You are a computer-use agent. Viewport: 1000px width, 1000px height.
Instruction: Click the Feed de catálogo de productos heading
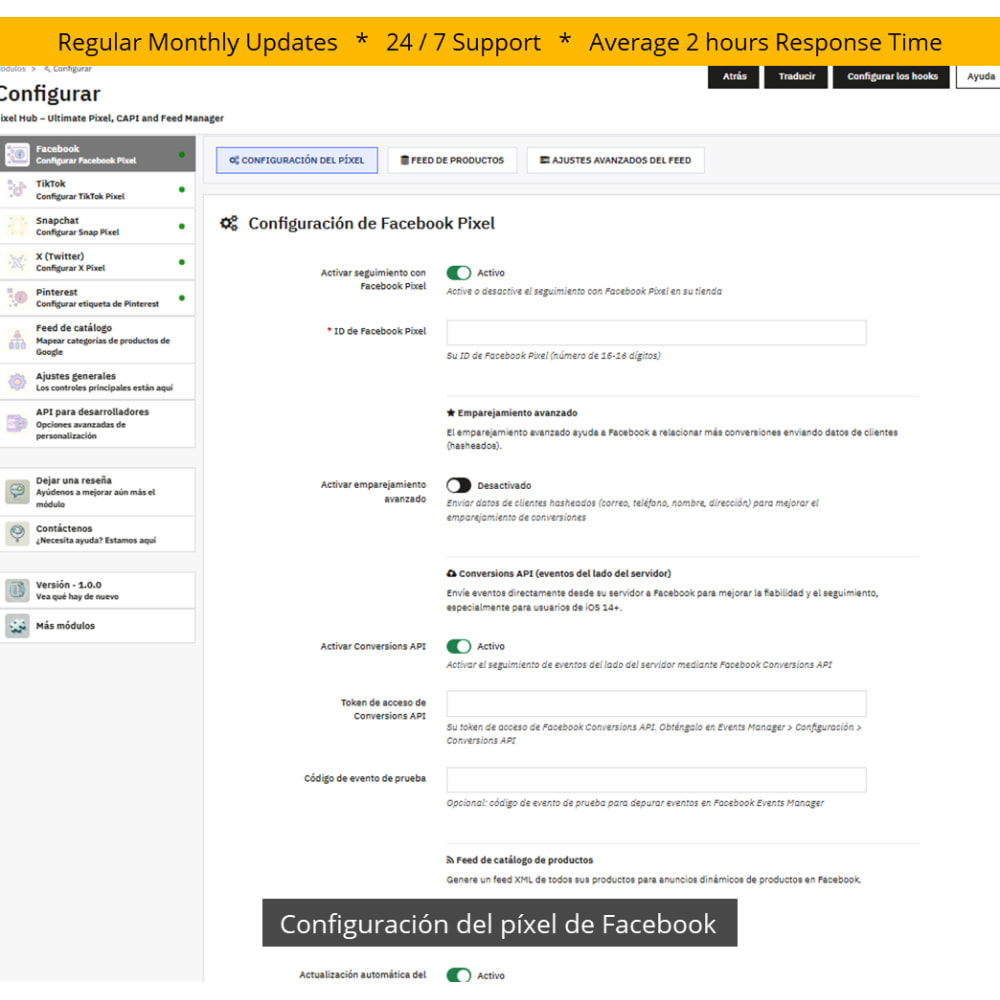click(x=520, y=860)
